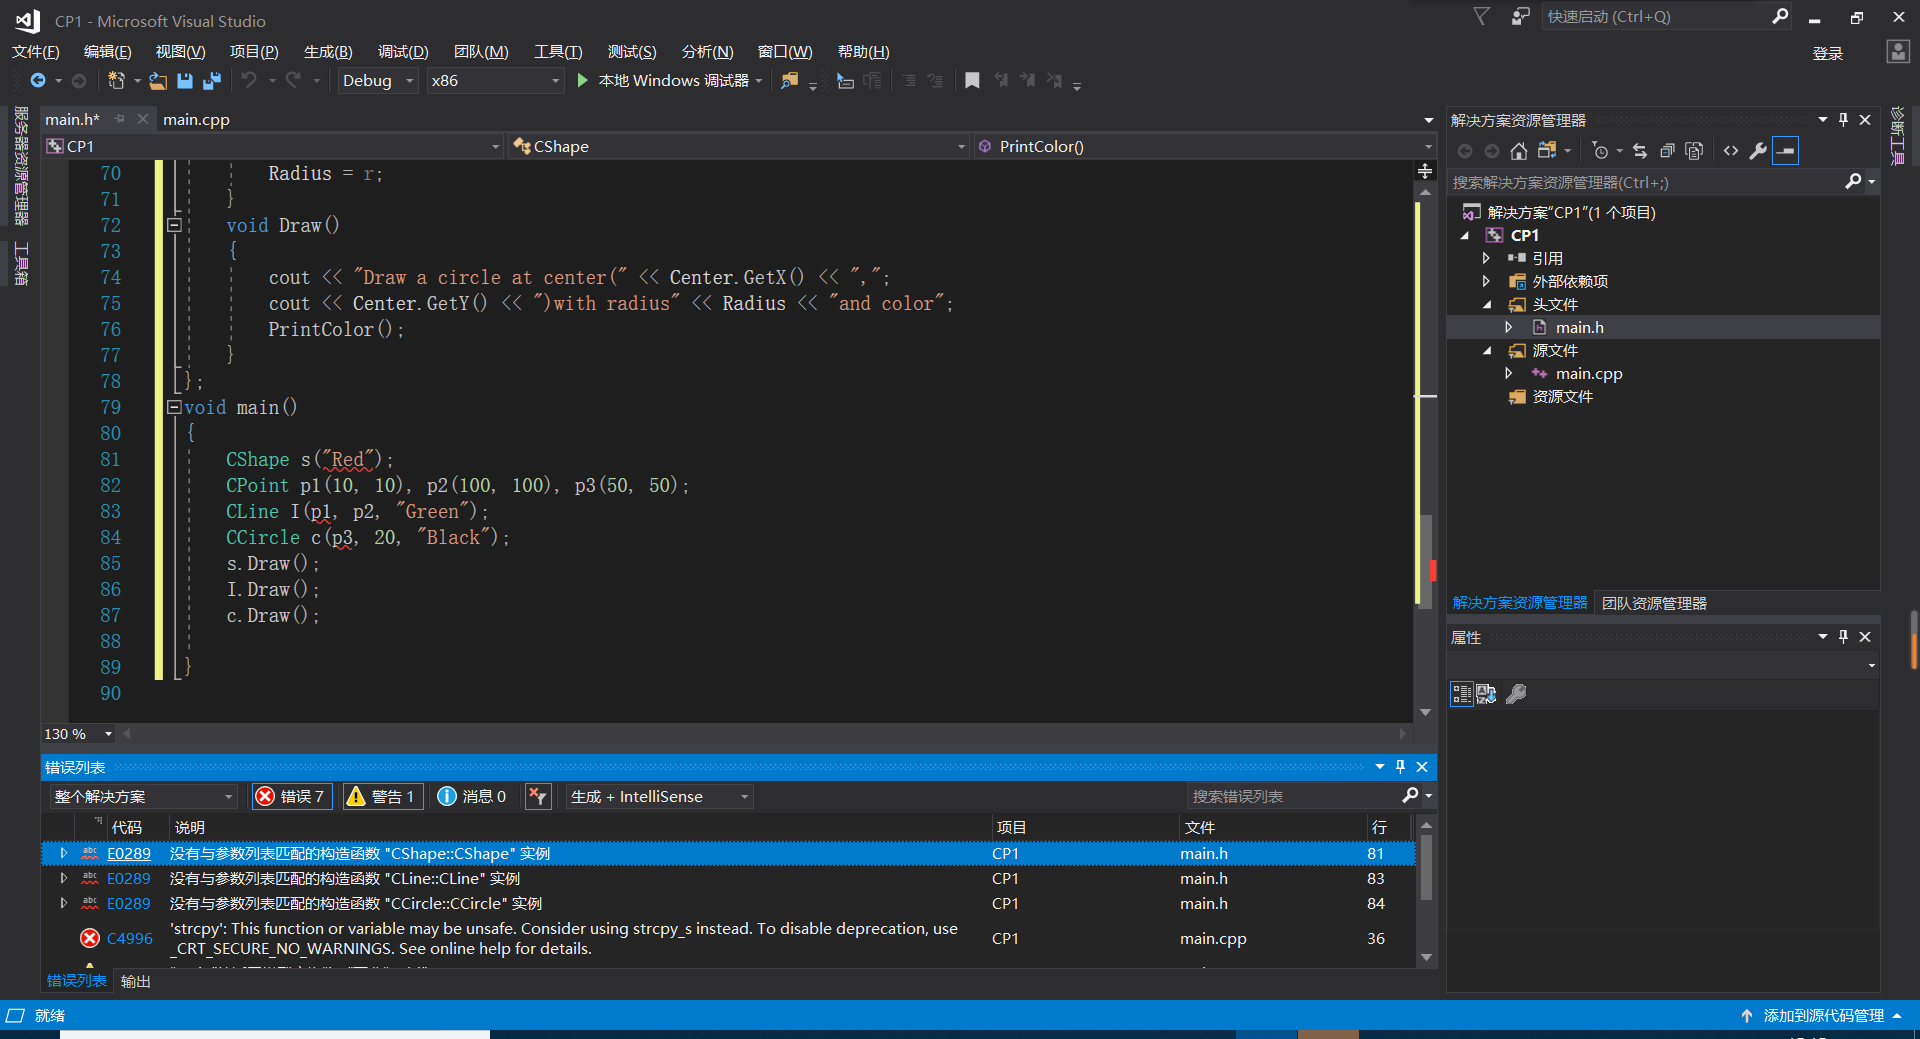Toggle the Categorized view in Properties panel

tap(1461, 694)
